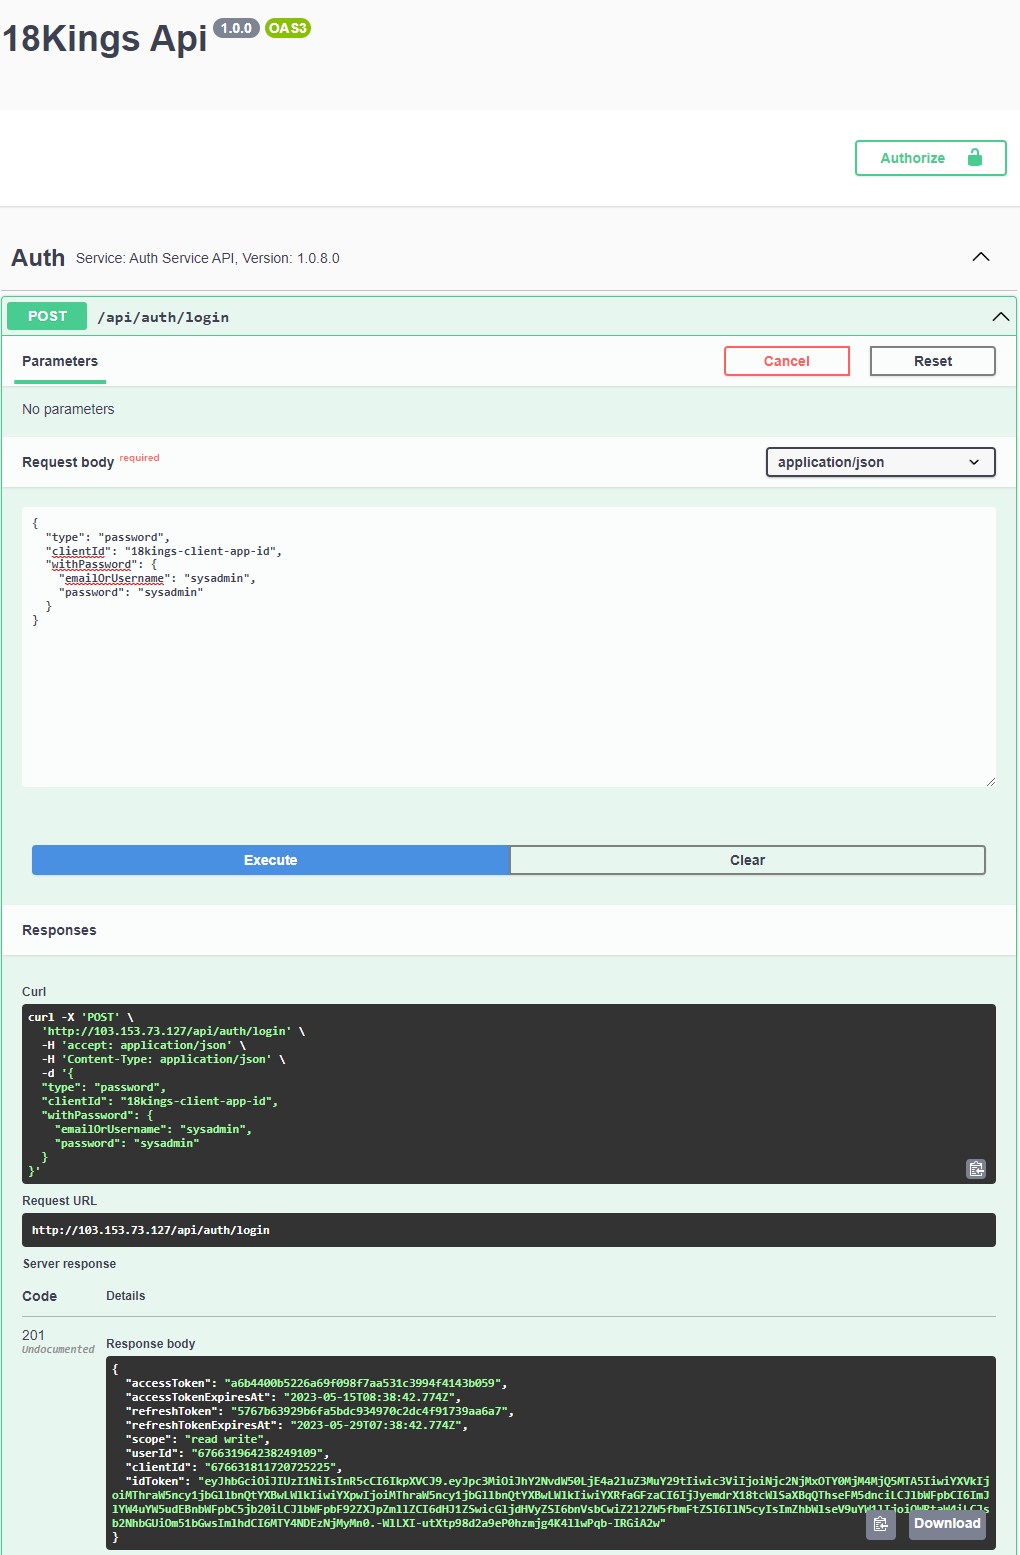Image resolution: width=1020 pixels, height=1555 pixels.
Task: Copy the Curl command using its clipboard icon
Action: click(x=976, y=1168)
